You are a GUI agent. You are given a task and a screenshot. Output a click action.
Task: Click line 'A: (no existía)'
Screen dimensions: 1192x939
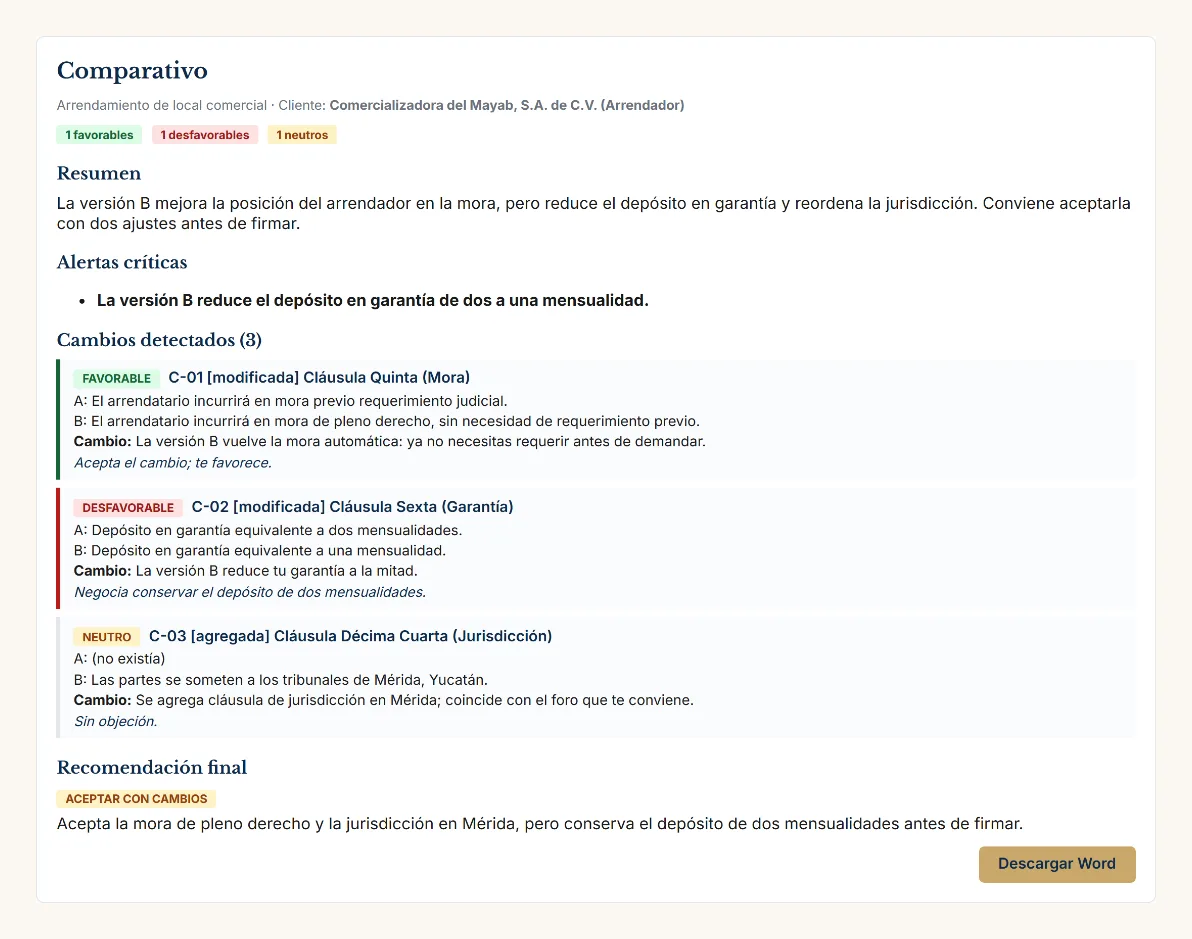coord(119,658)
